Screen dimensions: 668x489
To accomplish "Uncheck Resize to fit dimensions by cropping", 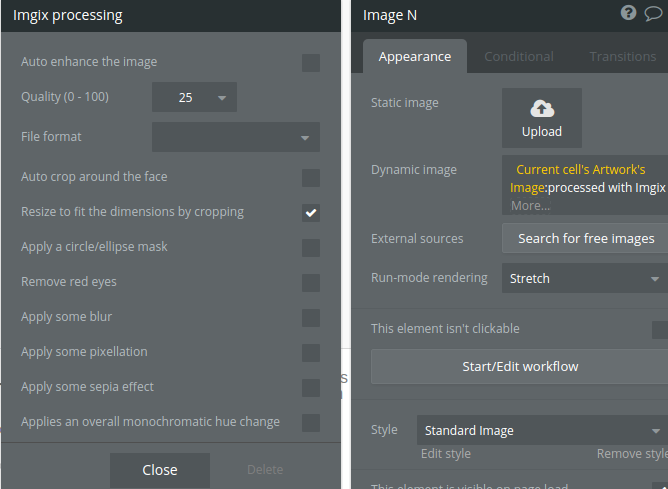I will [x=311, y=213].
